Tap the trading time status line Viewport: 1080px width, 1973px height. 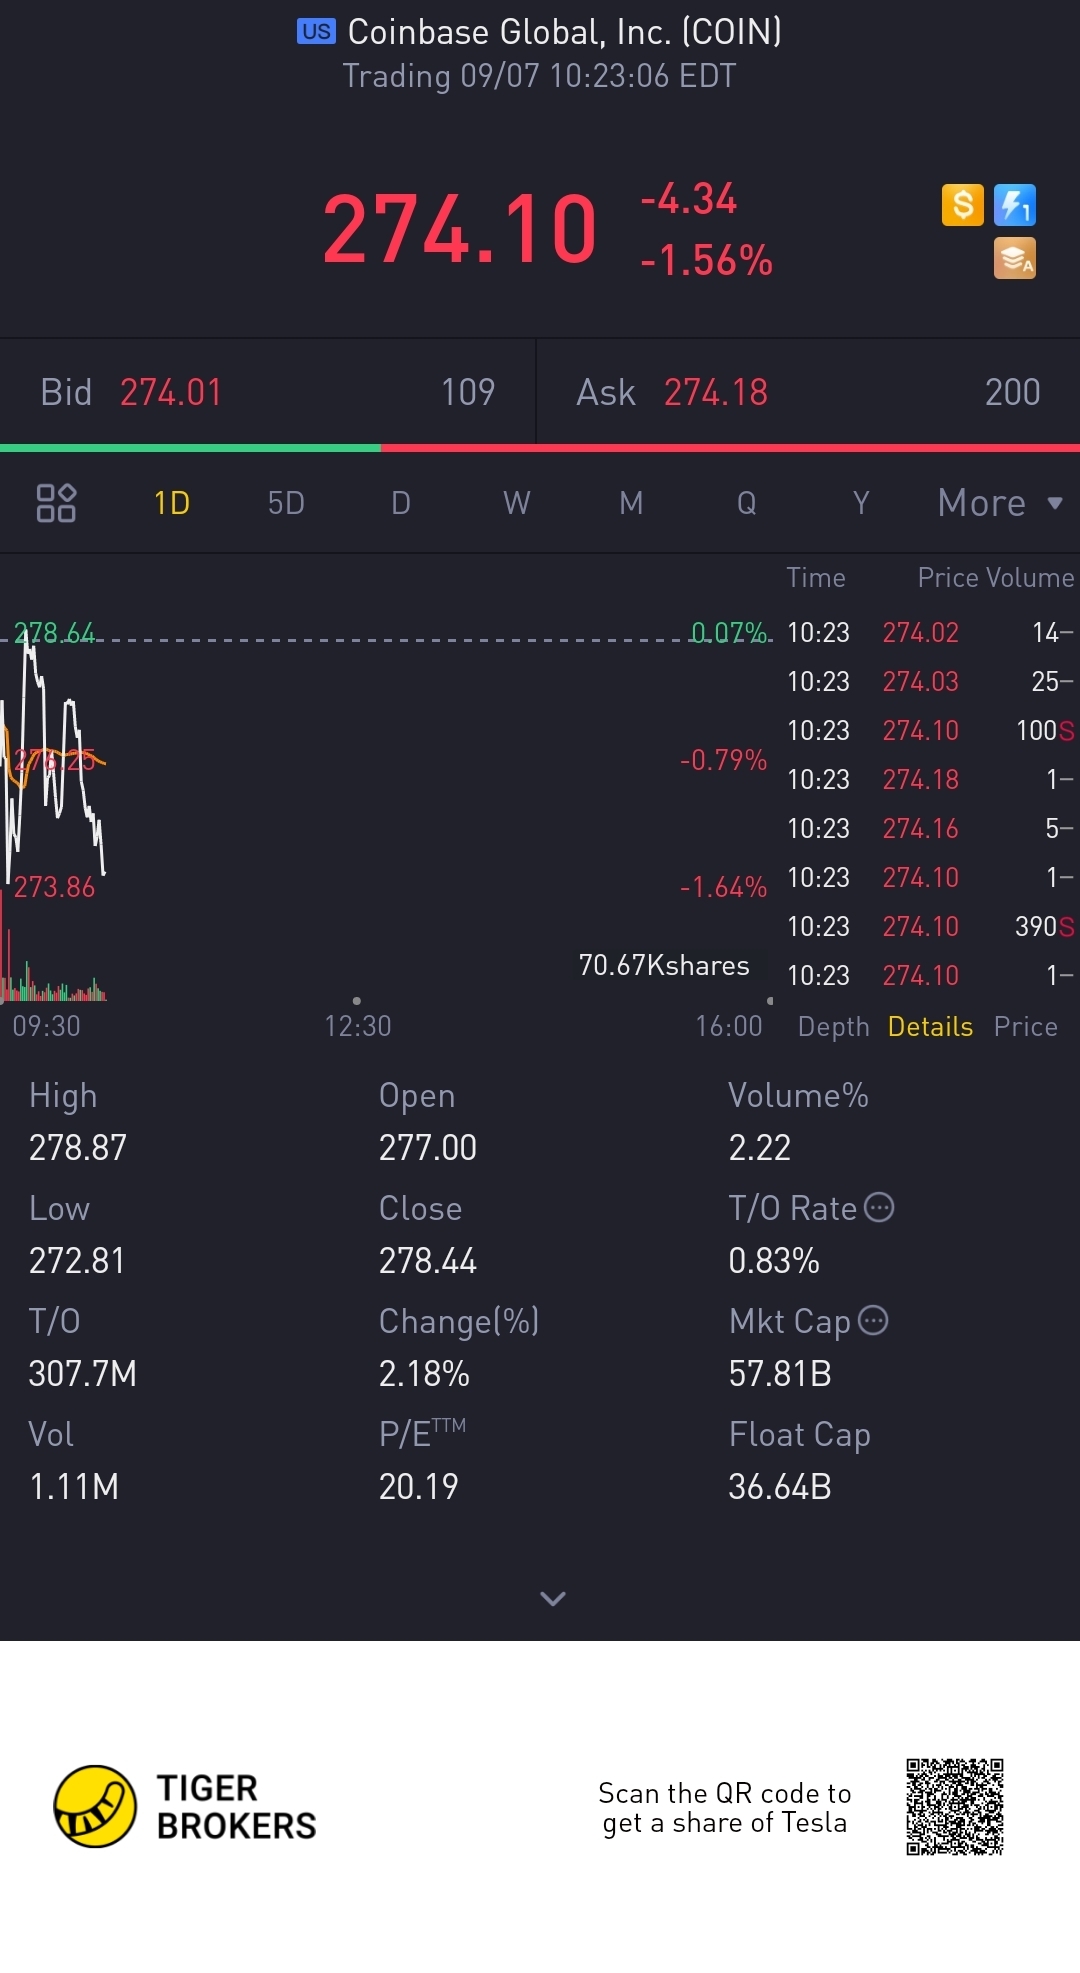[540, 76]
